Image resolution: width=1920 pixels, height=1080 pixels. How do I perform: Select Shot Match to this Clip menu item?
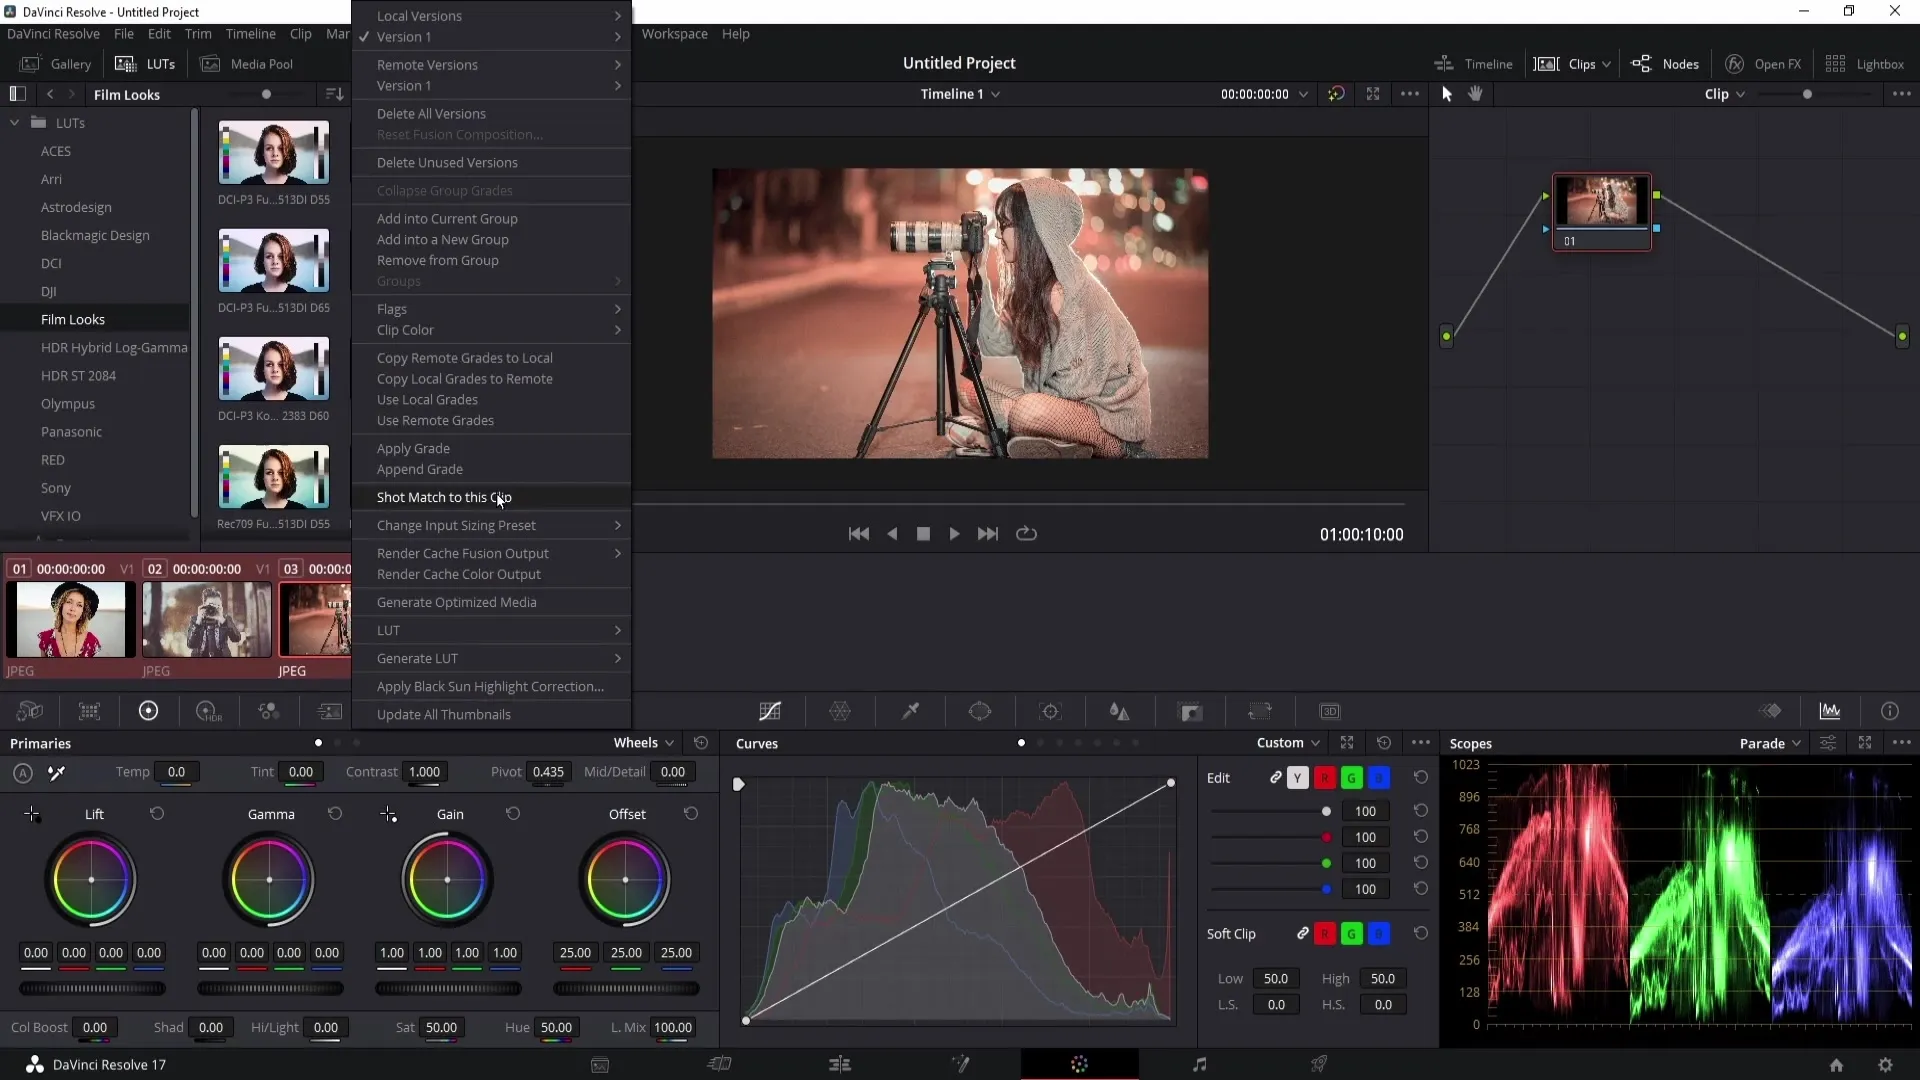446,497
